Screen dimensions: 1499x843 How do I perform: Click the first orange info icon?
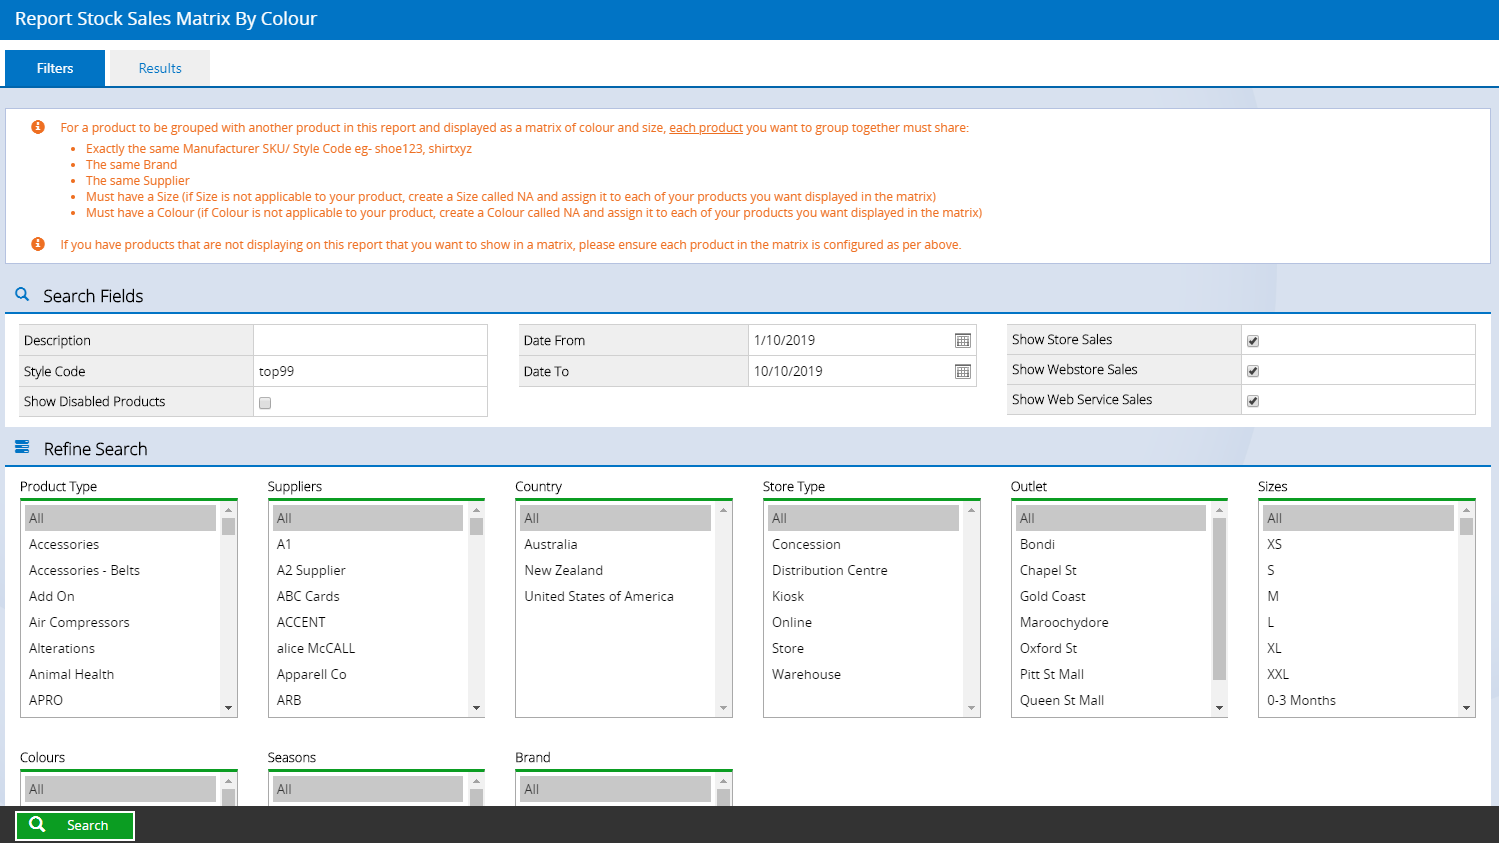click(38, 127)
